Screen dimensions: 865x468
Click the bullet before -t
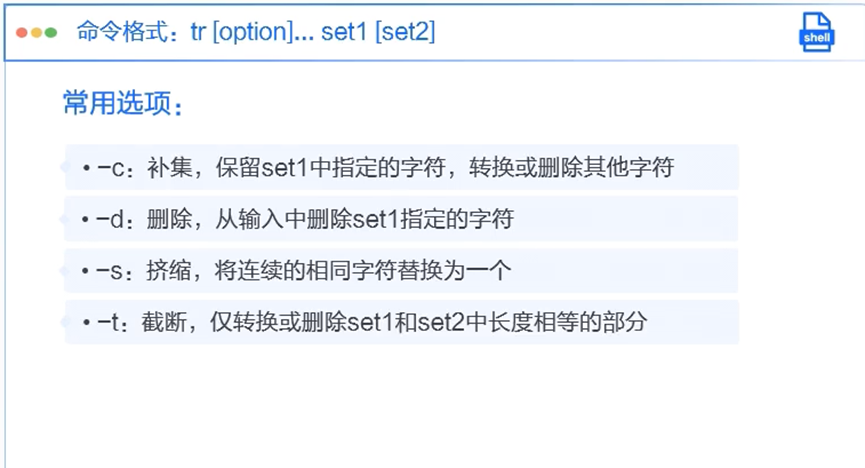coord(86,322)
